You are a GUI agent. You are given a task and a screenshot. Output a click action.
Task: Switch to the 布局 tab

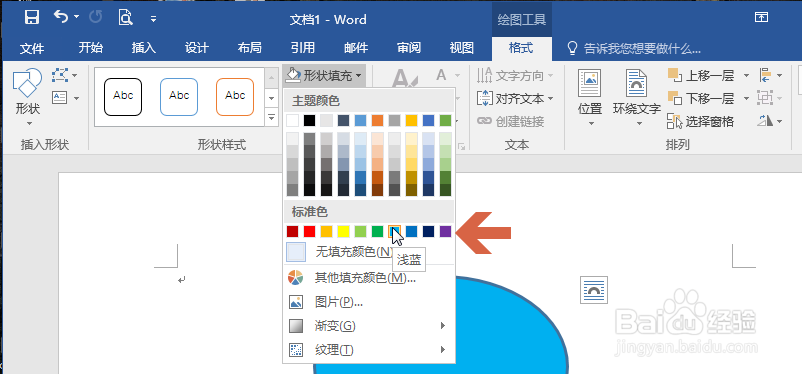pyautogui.click(x=250, y=48)
